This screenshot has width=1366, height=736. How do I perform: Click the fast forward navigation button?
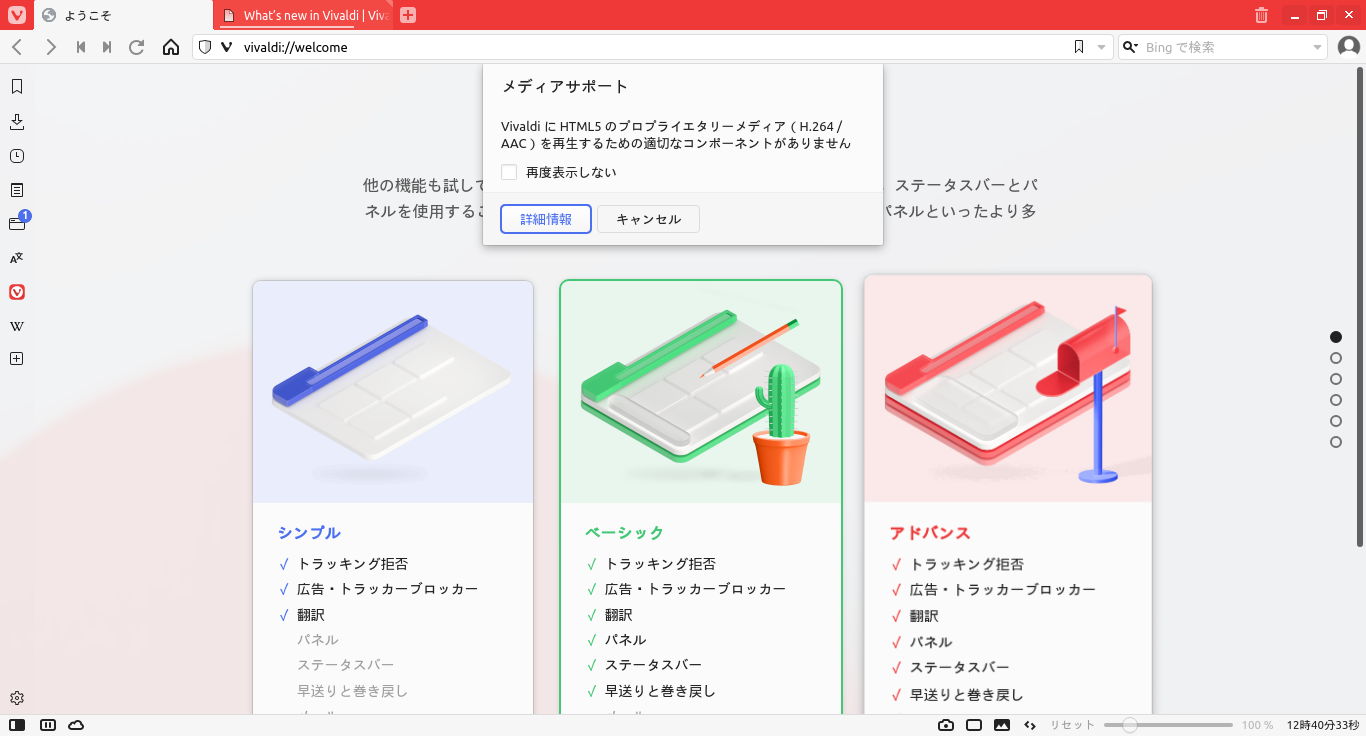[x=107, y=47]
